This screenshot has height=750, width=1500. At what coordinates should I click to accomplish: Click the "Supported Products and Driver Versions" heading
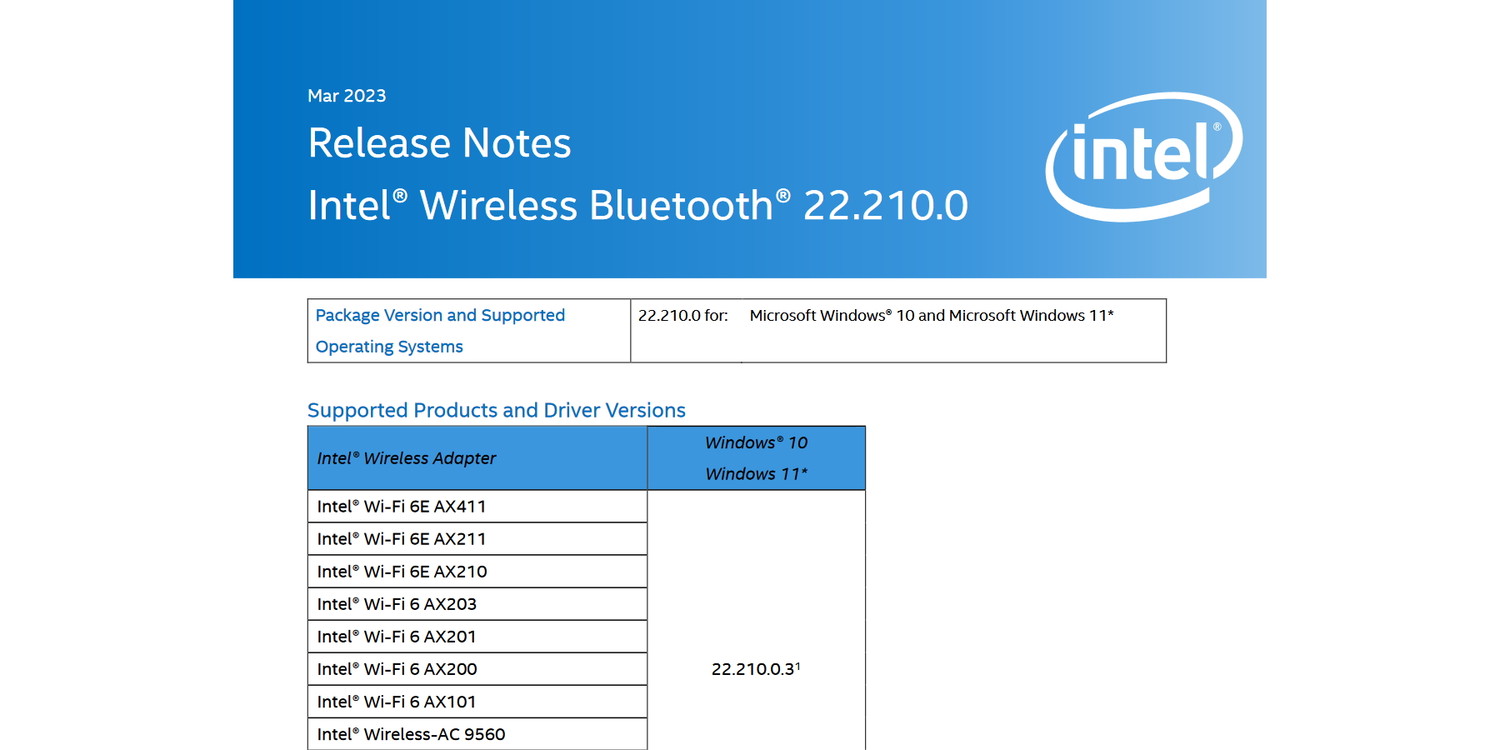click(496, 410)
